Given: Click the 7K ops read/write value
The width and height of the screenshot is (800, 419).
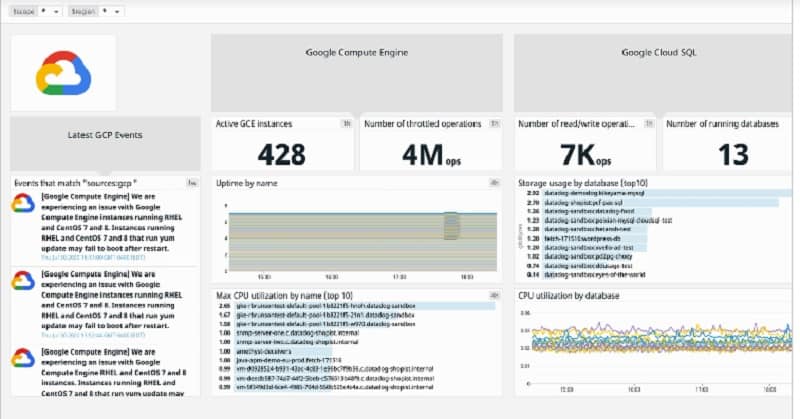Looking at the screenshot, I should (x=585, y=155).
